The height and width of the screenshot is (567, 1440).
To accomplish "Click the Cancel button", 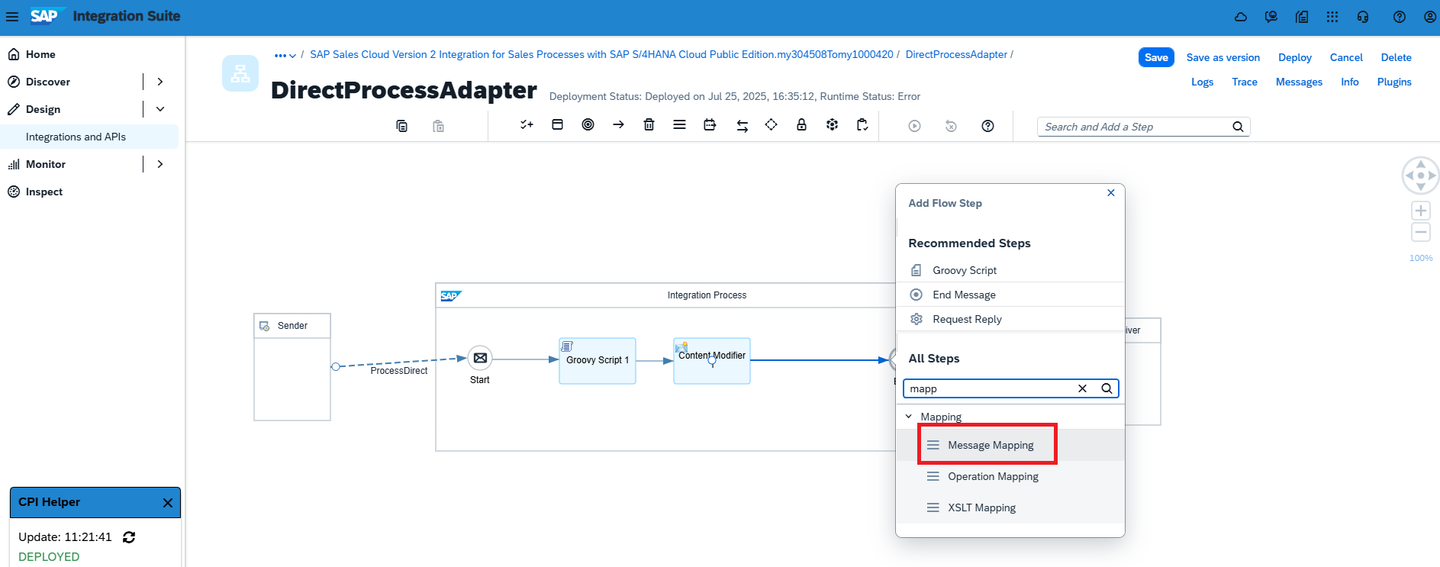I will pyautogui.click(x=1346, y=58).
